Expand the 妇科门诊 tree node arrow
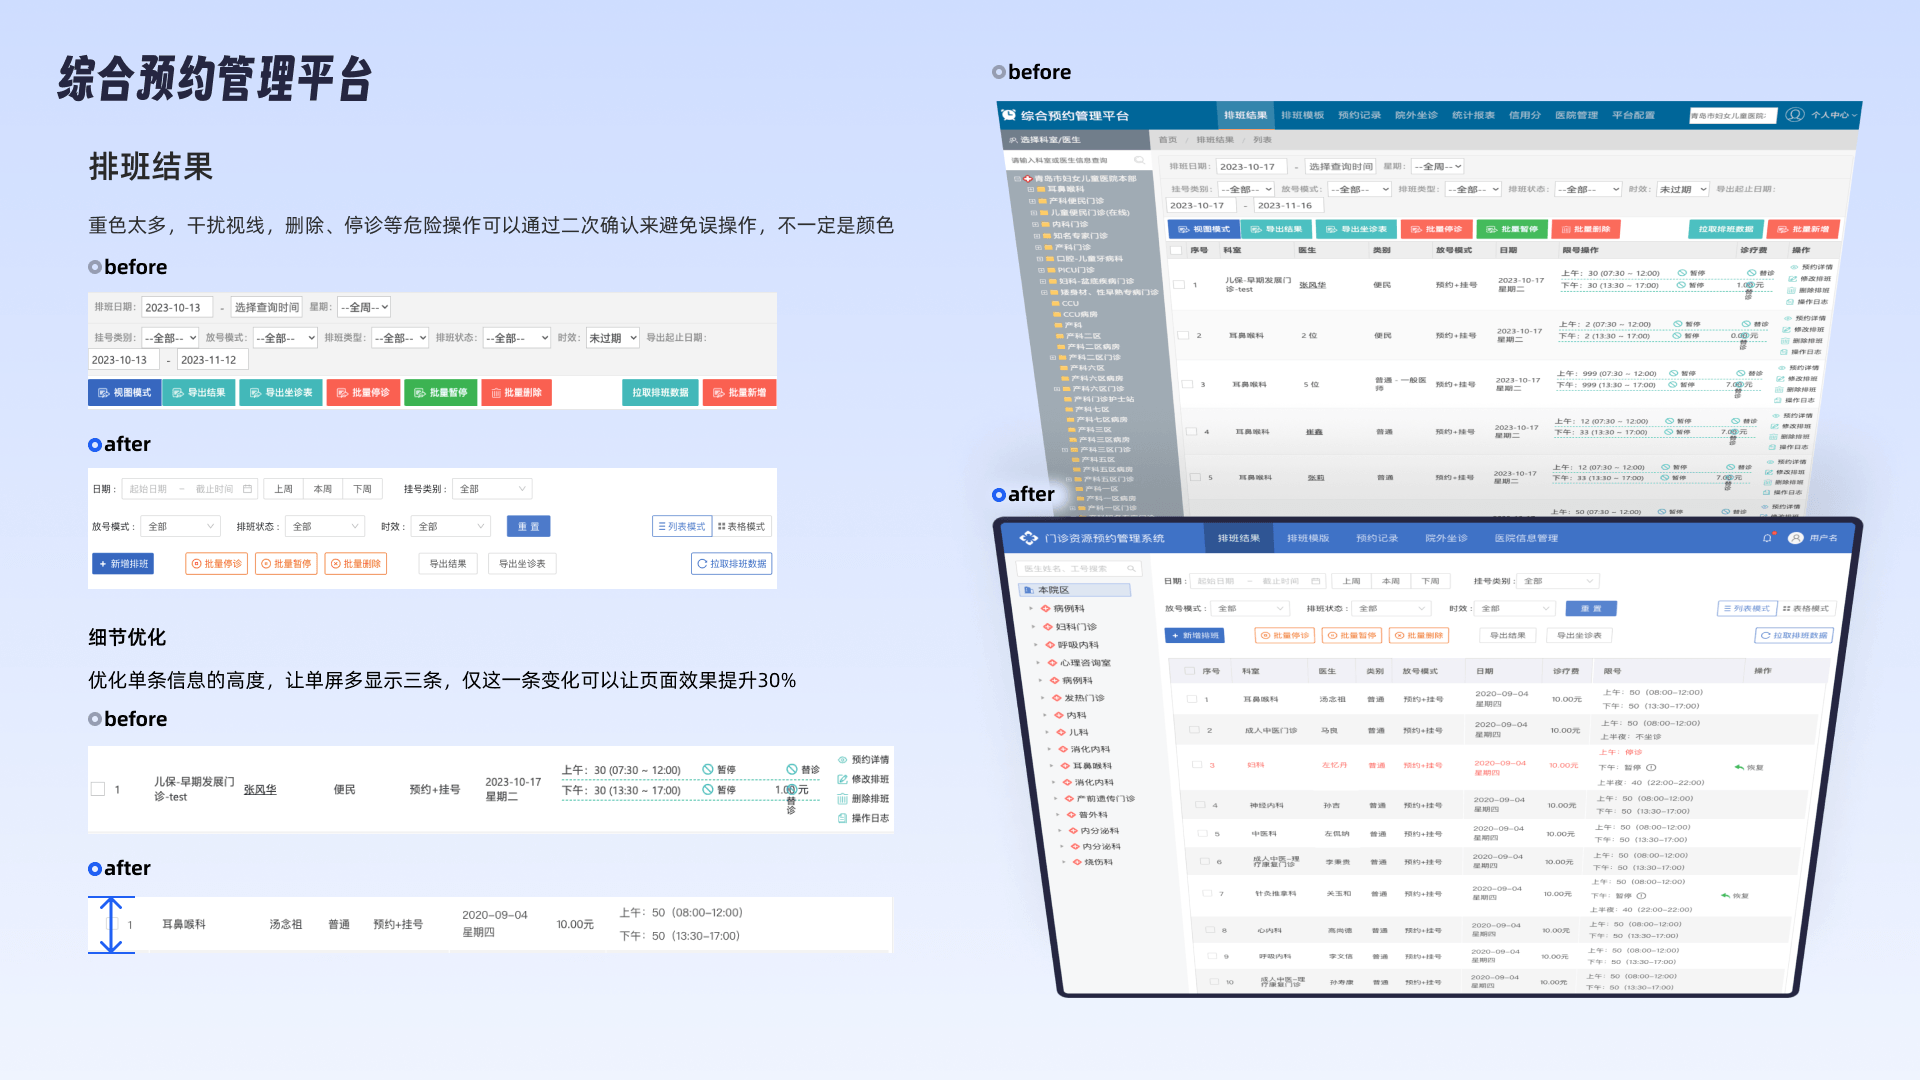The width and height of the screenshot is (1920, 1080). point(1034,627)
